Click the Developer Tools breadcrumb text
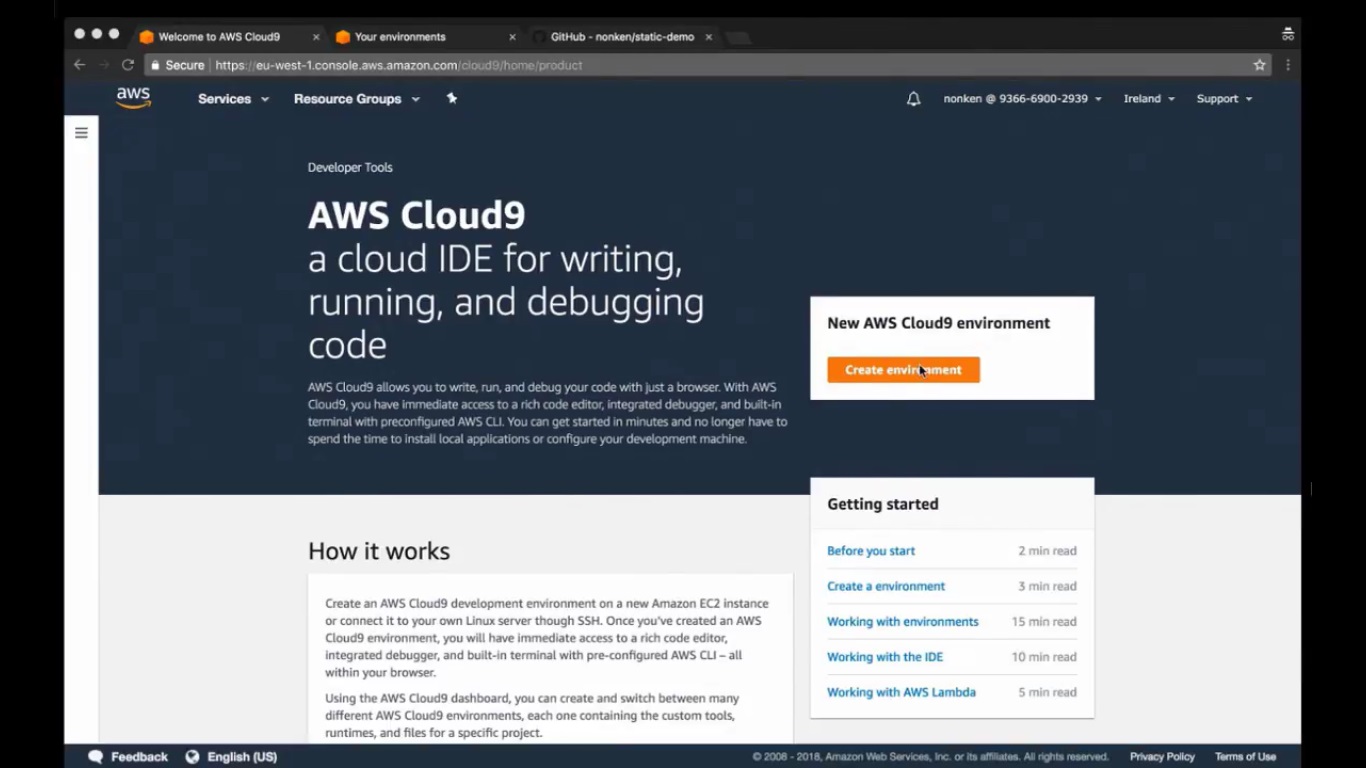The image size is (1366, 768). (350, 168)
